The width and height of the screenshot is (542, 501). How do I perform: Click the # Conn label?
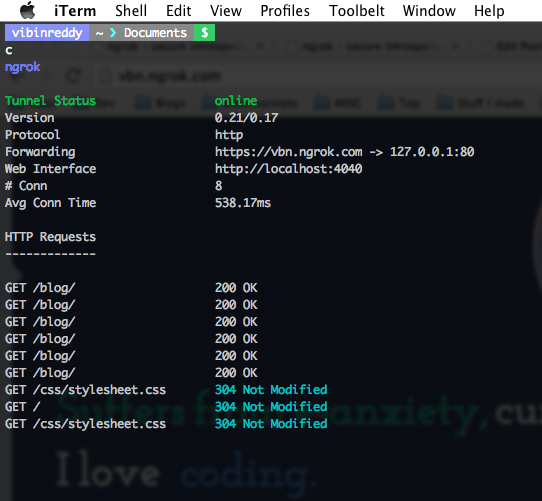coord(26,186)
